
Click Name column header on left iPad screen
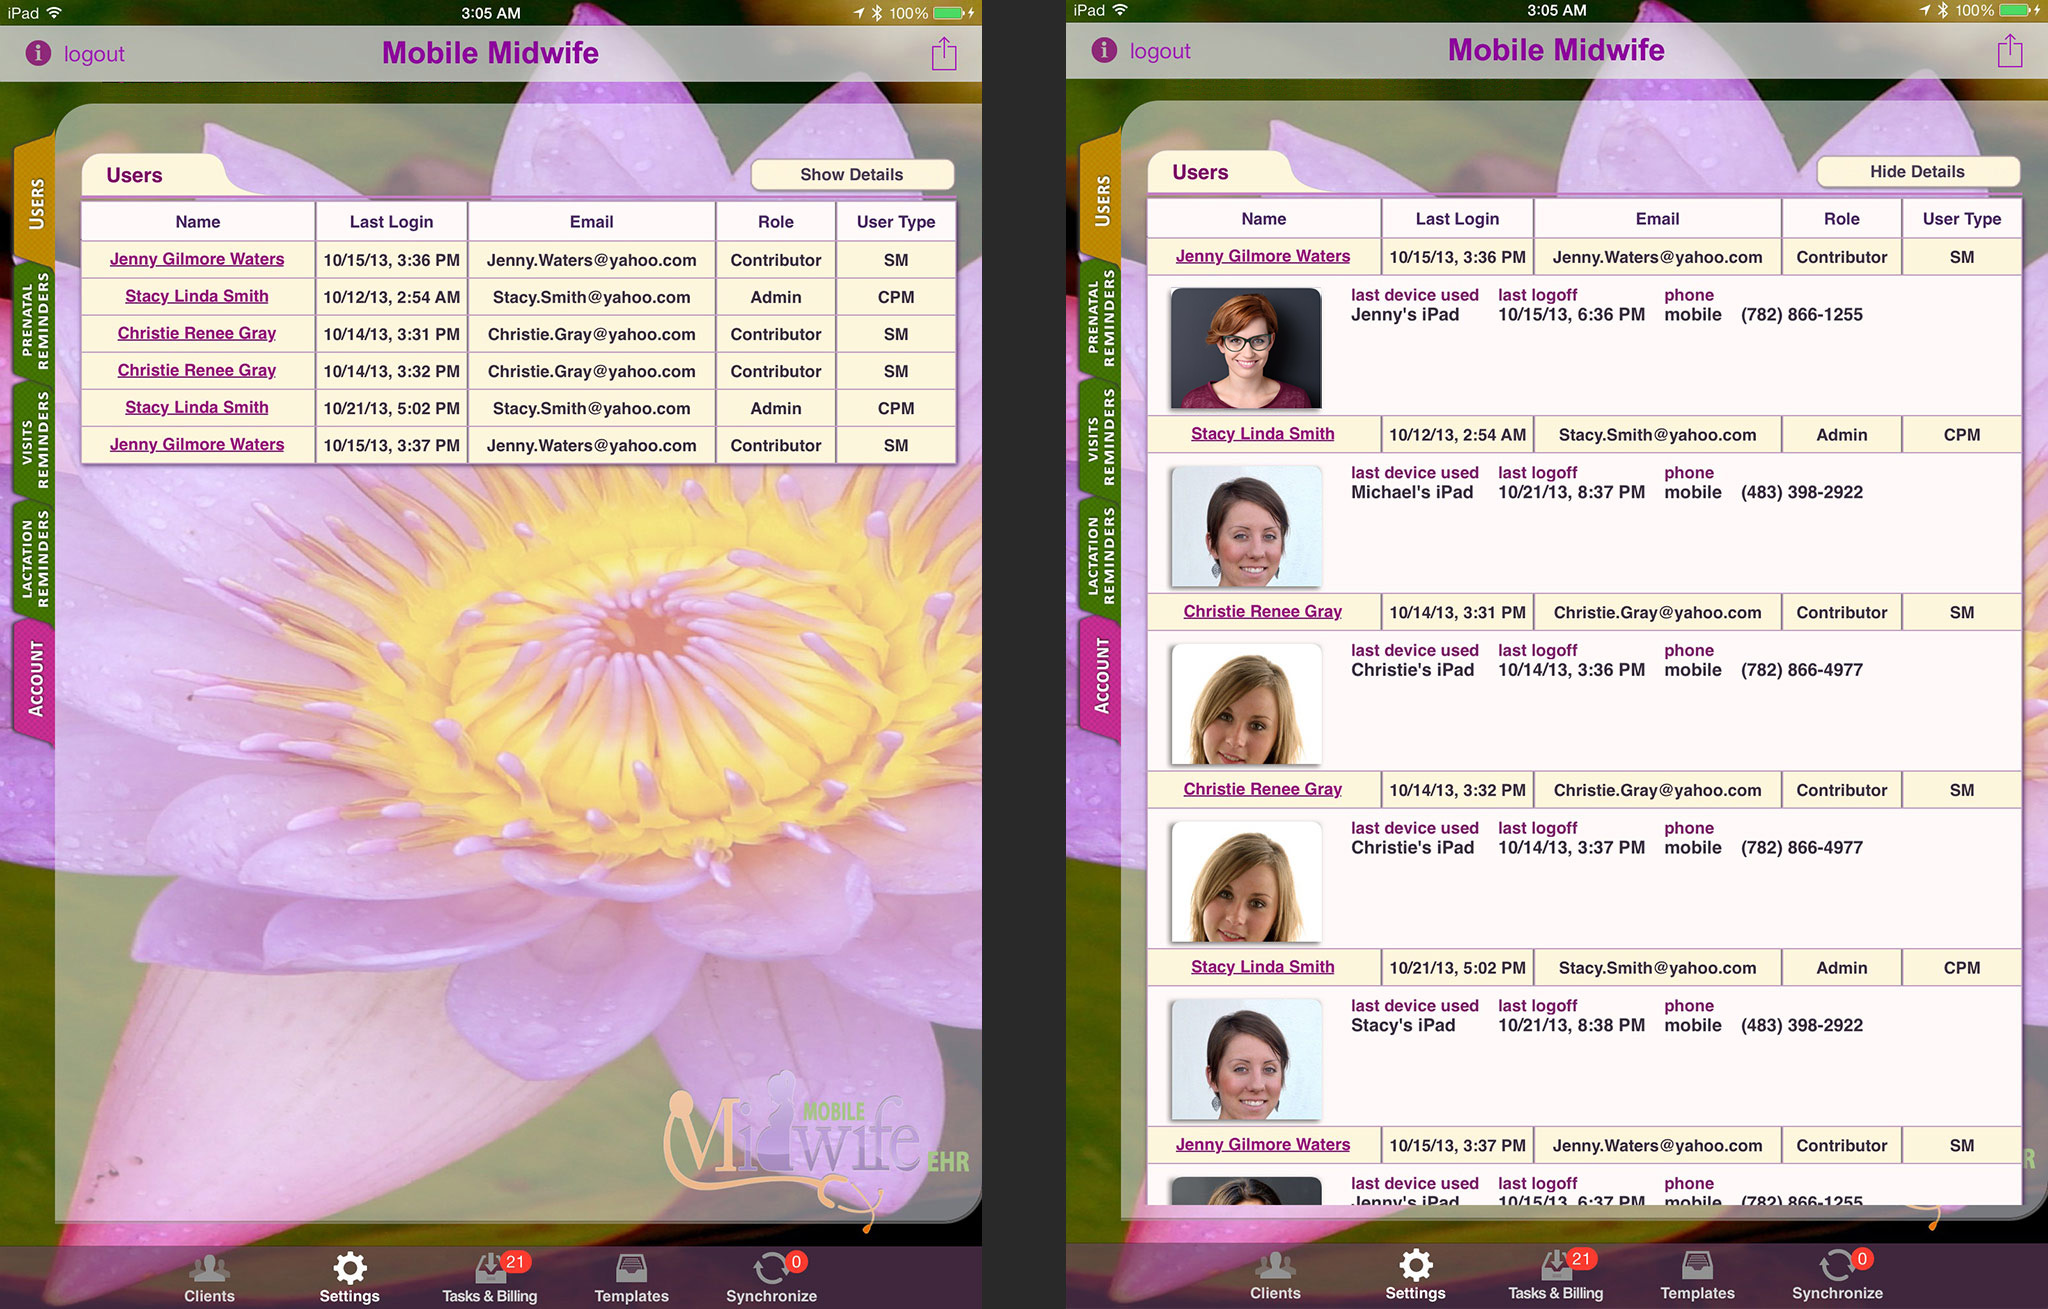[198, 222]
